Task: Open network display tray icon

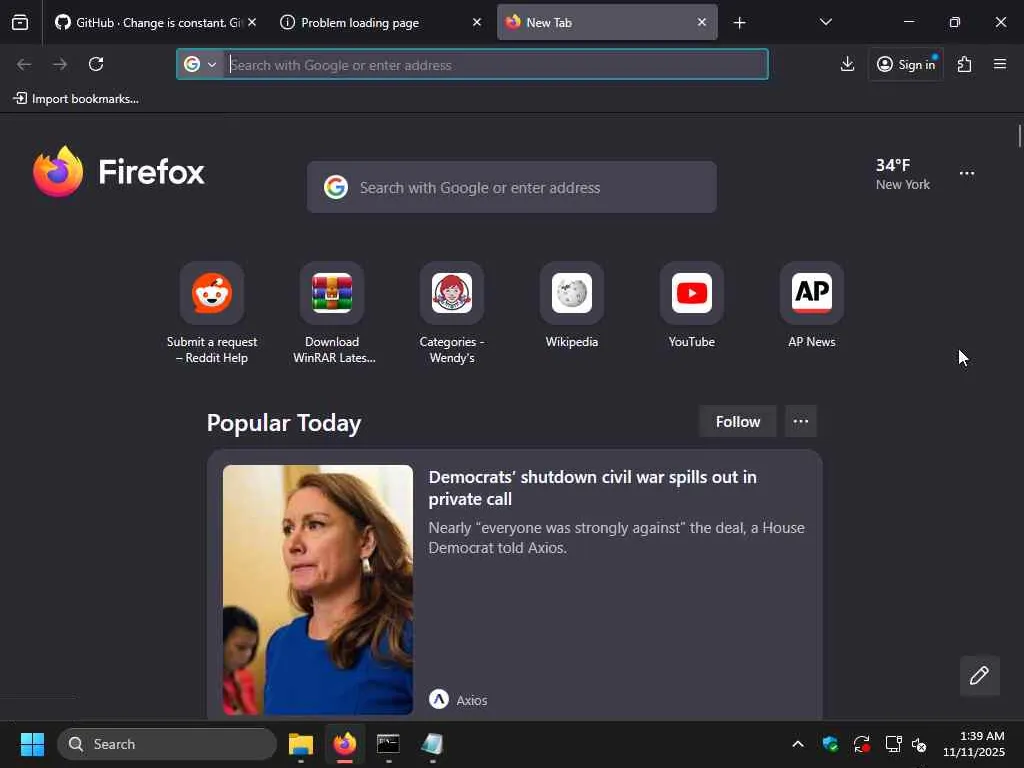Action: pyautogui.click(x=893, y=744)
